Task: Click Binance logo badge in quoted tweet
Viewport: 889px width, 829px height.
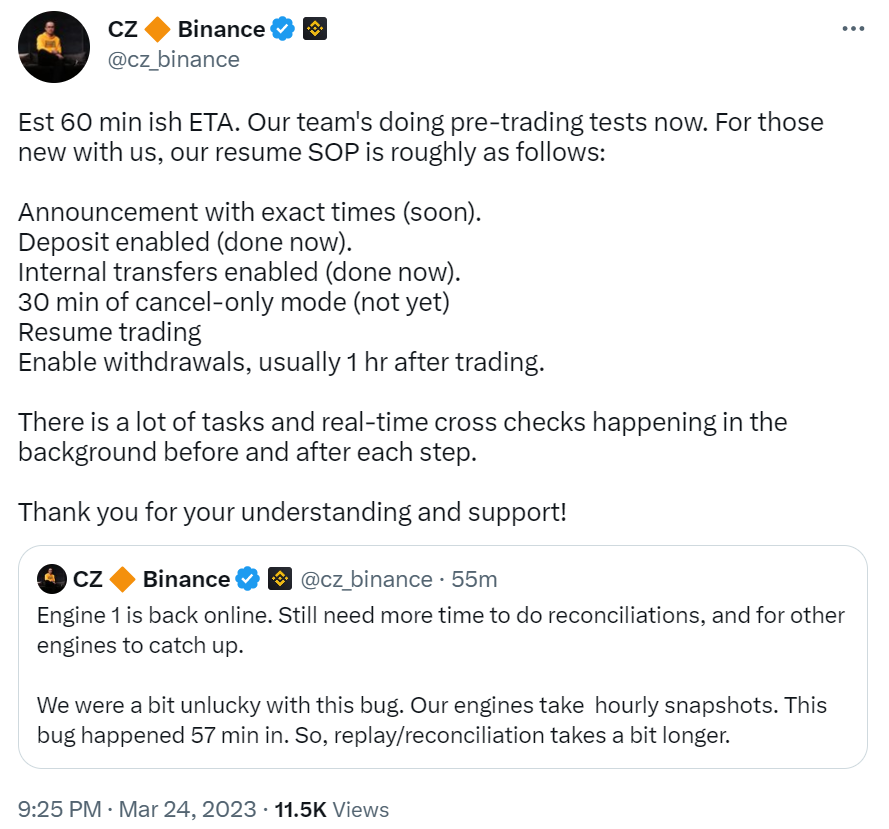Action: pyautogui.click(x=279, y=579)
